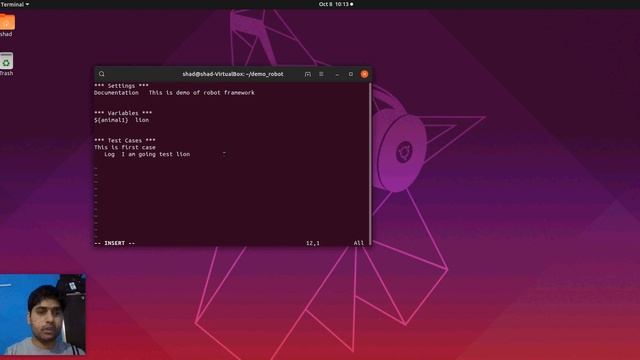This screenshot has width=640, height=360.
Task: Close the terminal window
Action: coord(364,74)
